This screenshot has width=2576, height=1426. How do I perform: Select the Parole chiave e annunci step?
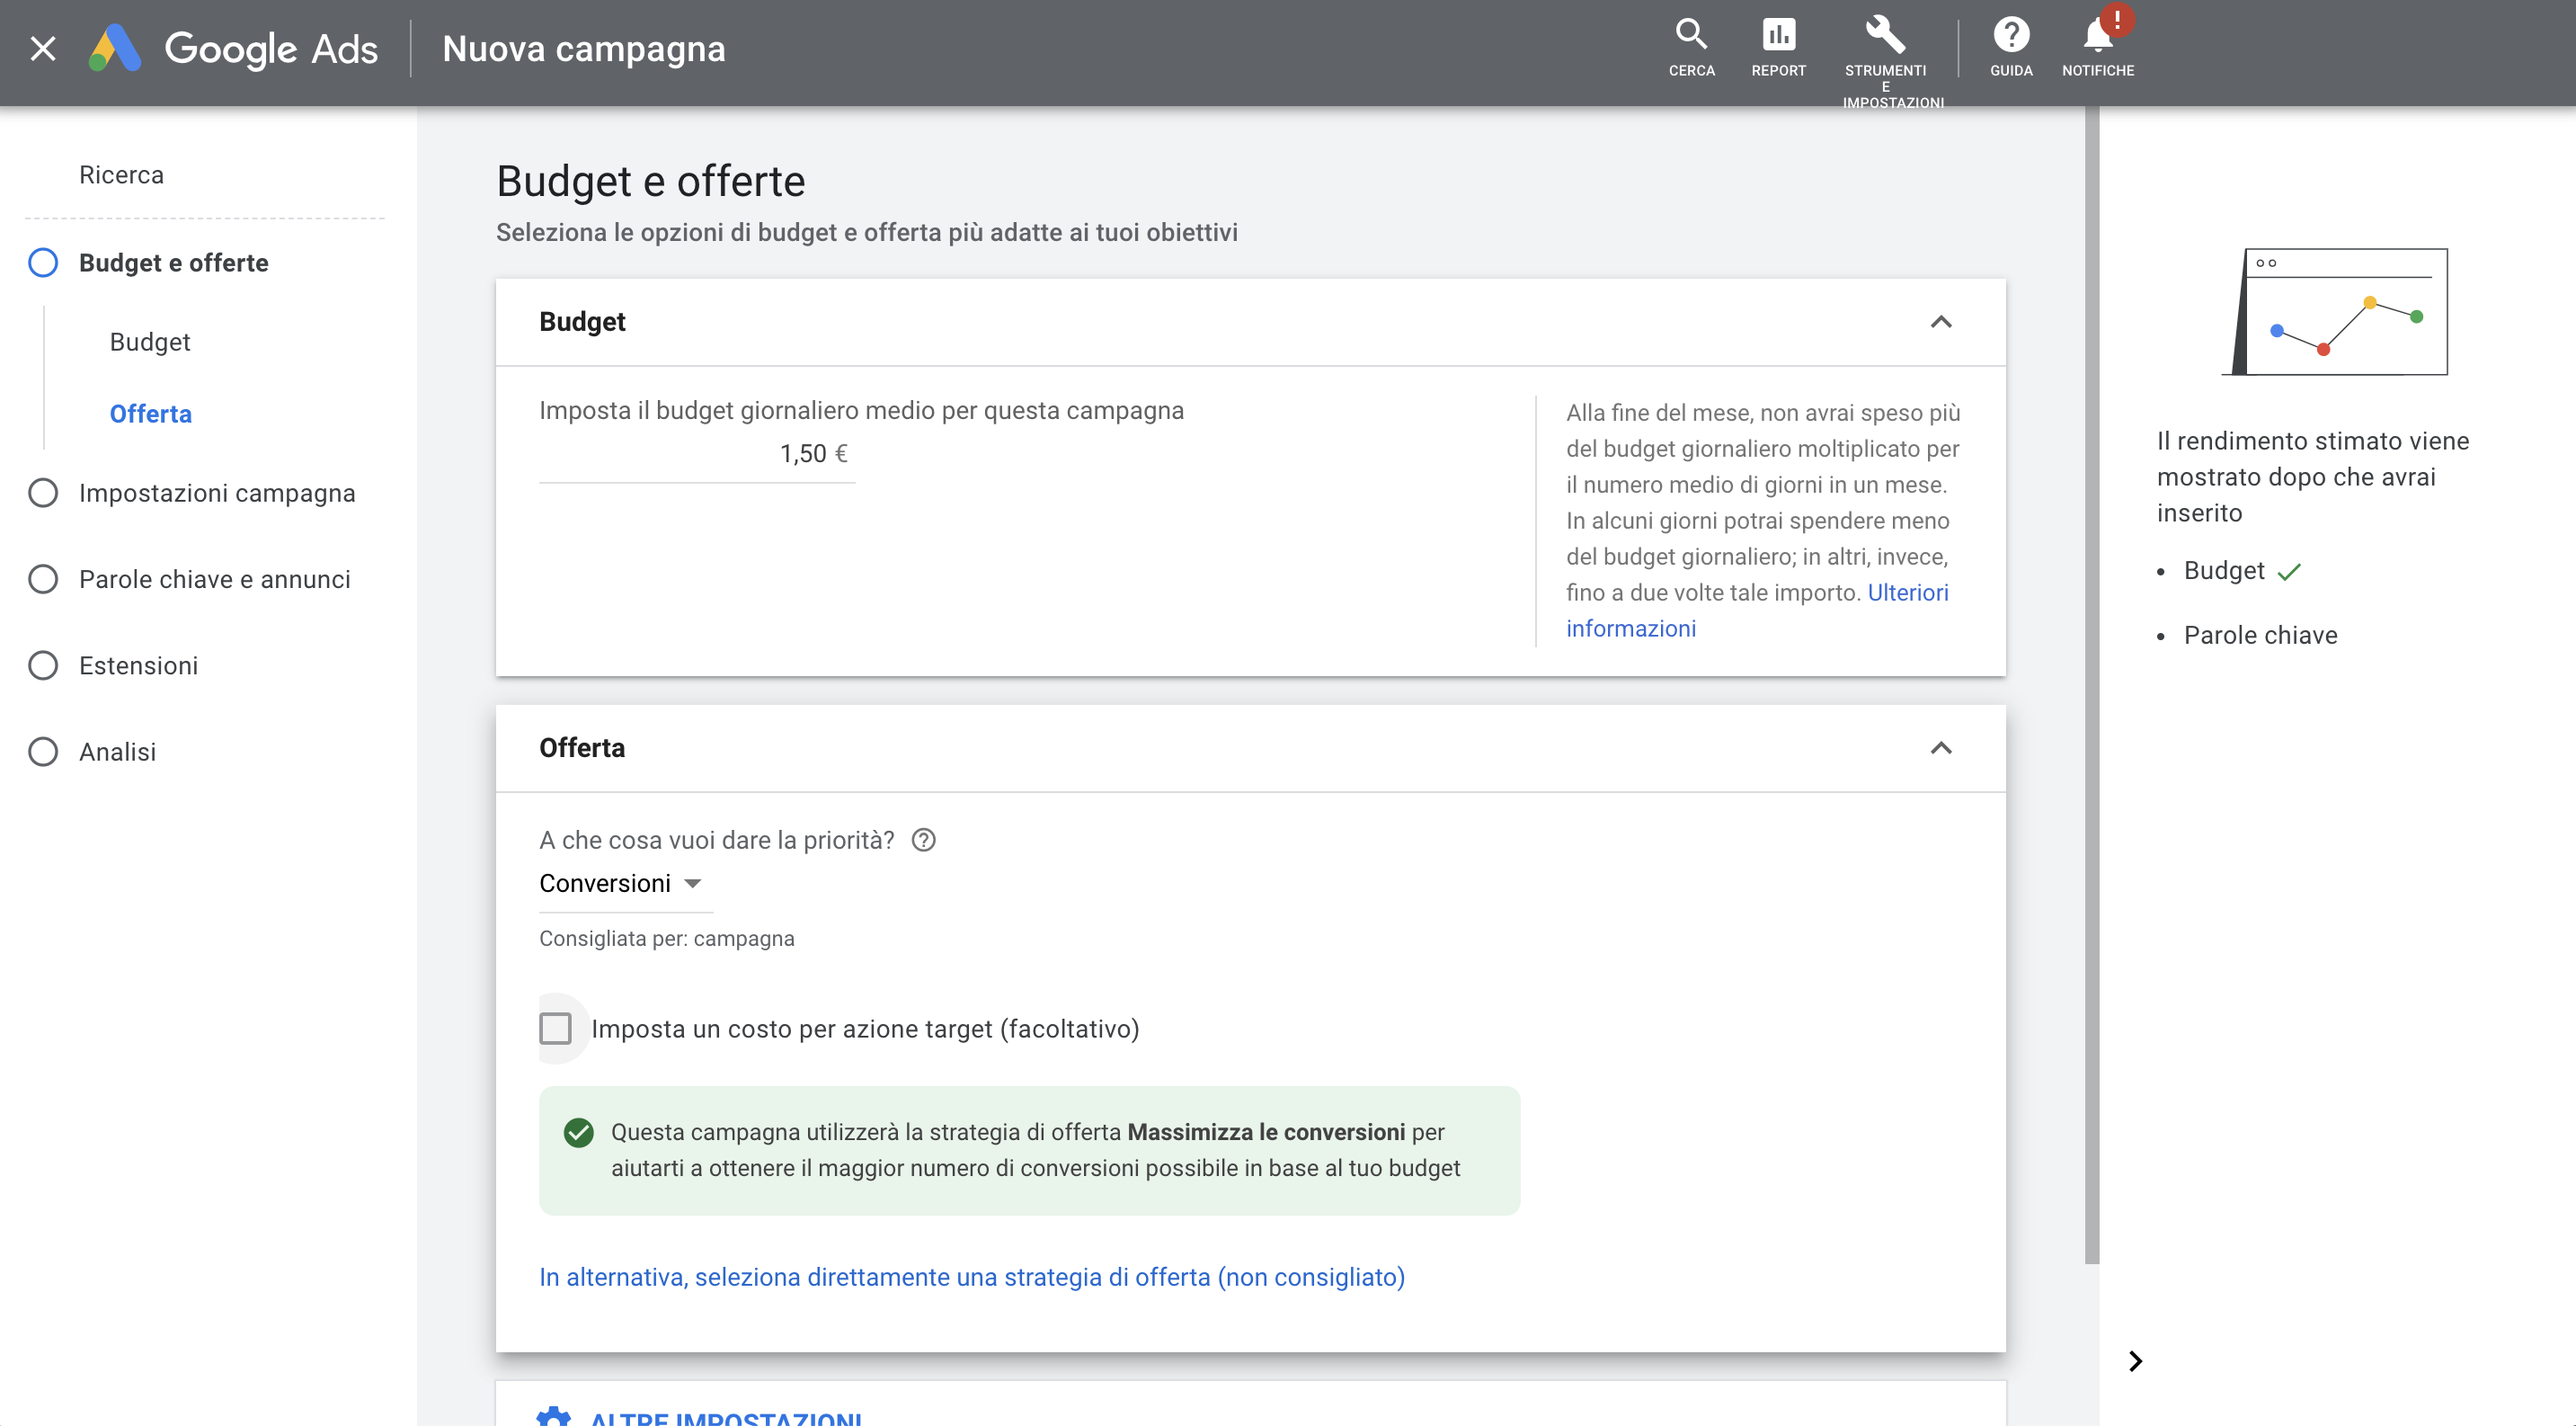[214, 579]
